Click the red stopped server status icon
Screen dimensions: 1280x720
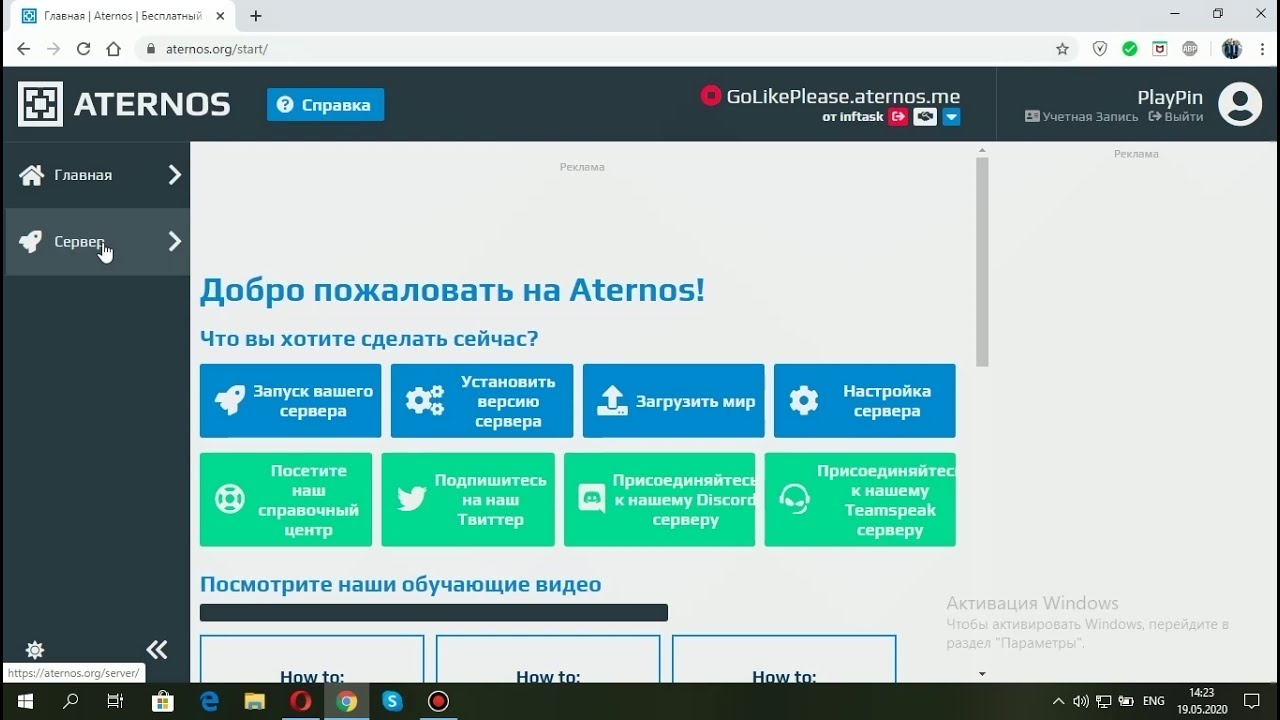click(711, 96)
